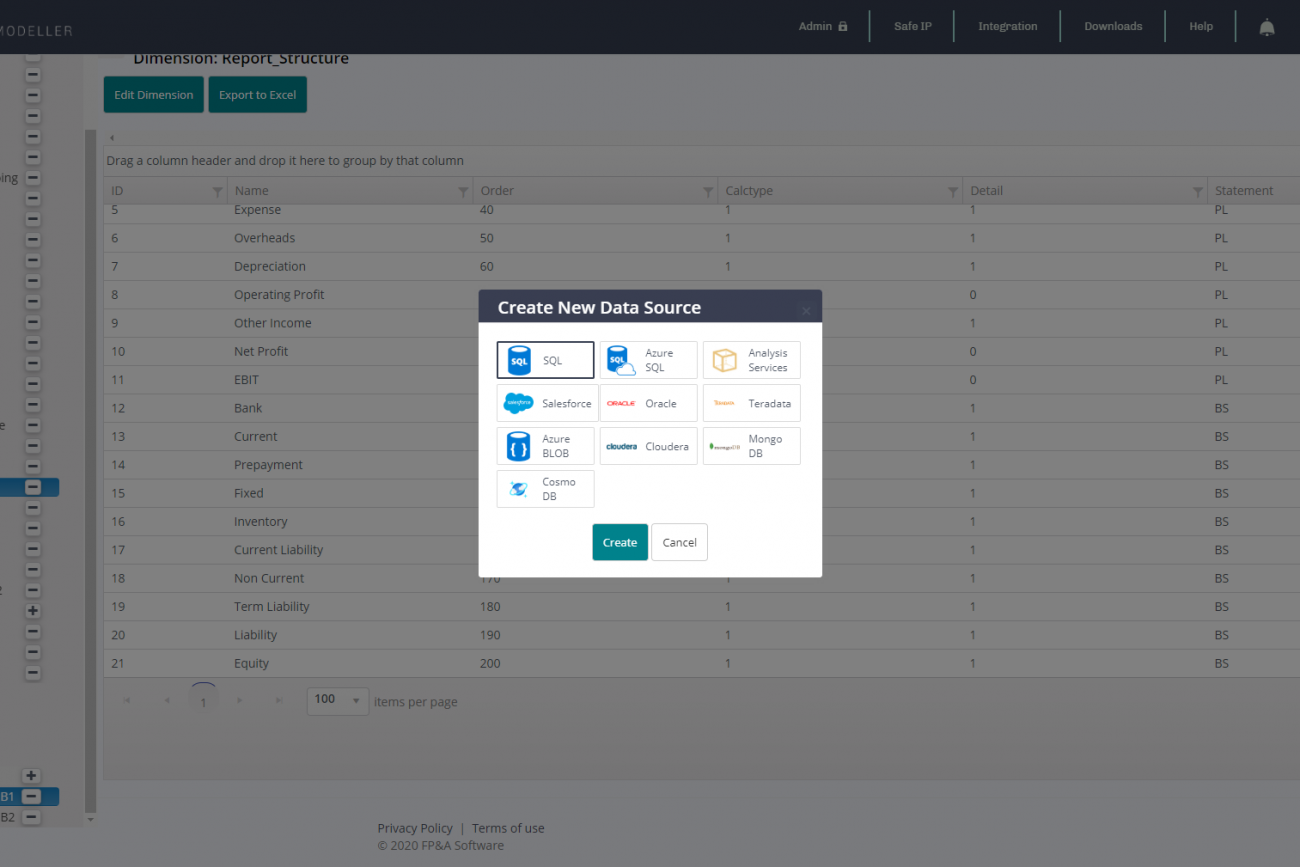The width and height of the screenshot is (1300, 867).
Task: Go to the previous page arrow
Action: tap(166, 701)
